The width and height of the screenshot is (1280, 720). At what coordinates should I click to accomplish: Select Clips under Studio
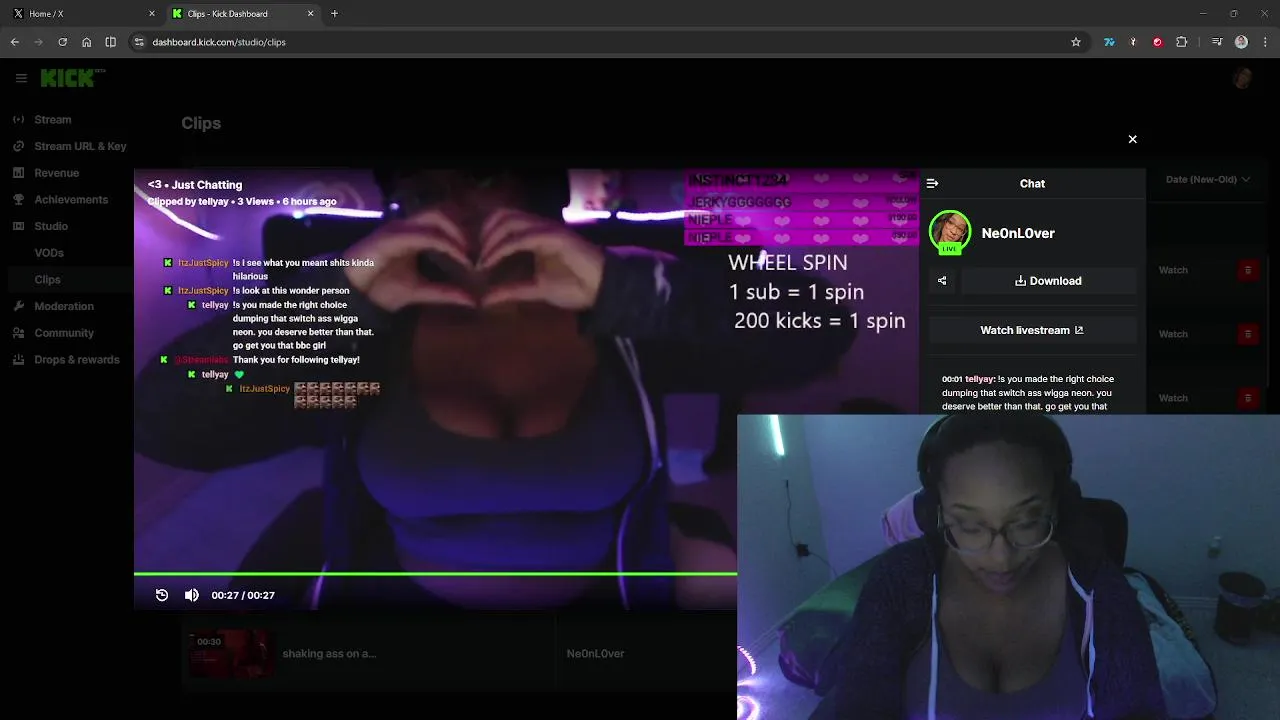[47, 280]
